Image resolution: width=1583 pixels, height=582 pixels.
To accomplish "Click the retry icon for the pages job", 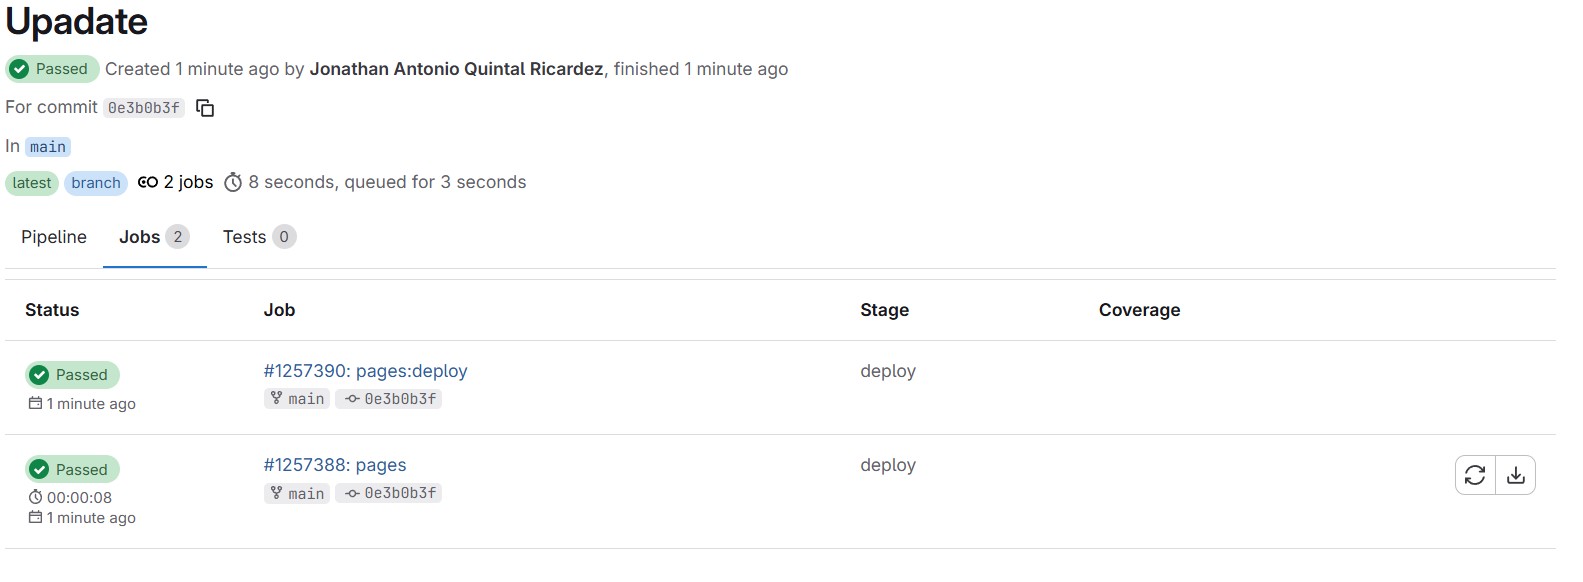I will [1475, 475].
